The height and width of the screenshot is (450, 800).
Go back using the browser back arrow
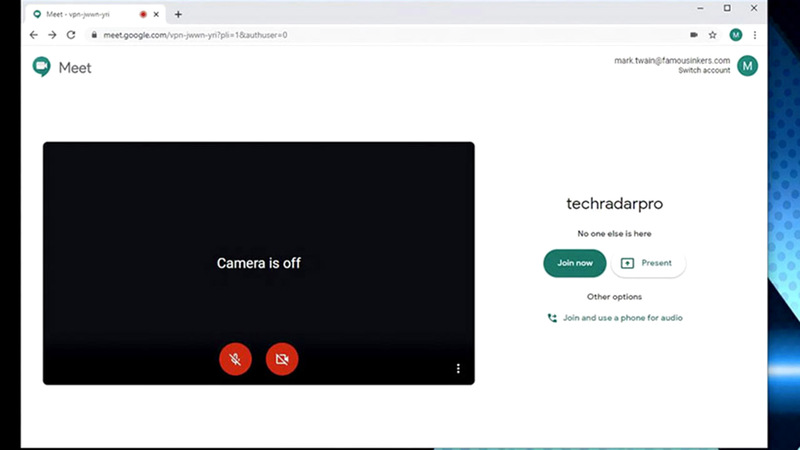(x=34, y=35)
